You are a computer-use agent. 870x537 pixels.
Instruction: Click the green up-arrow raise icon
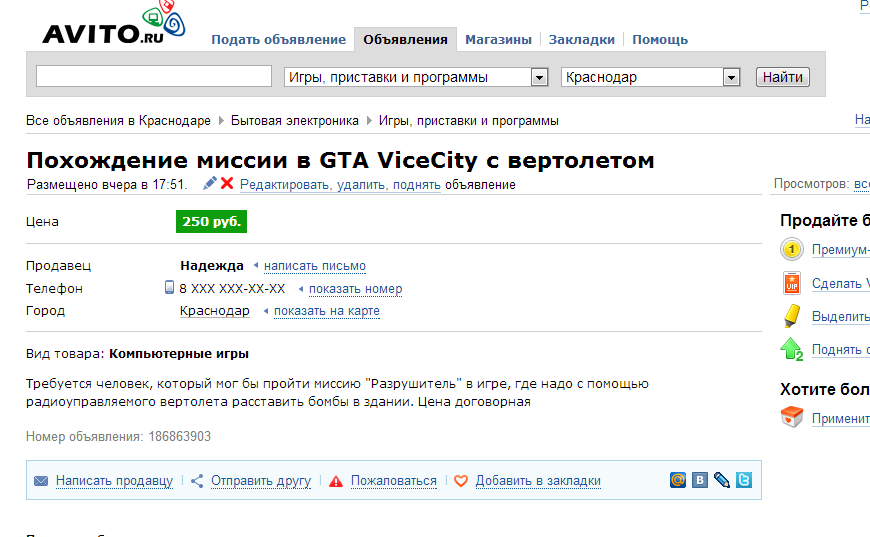pos(792,349)
